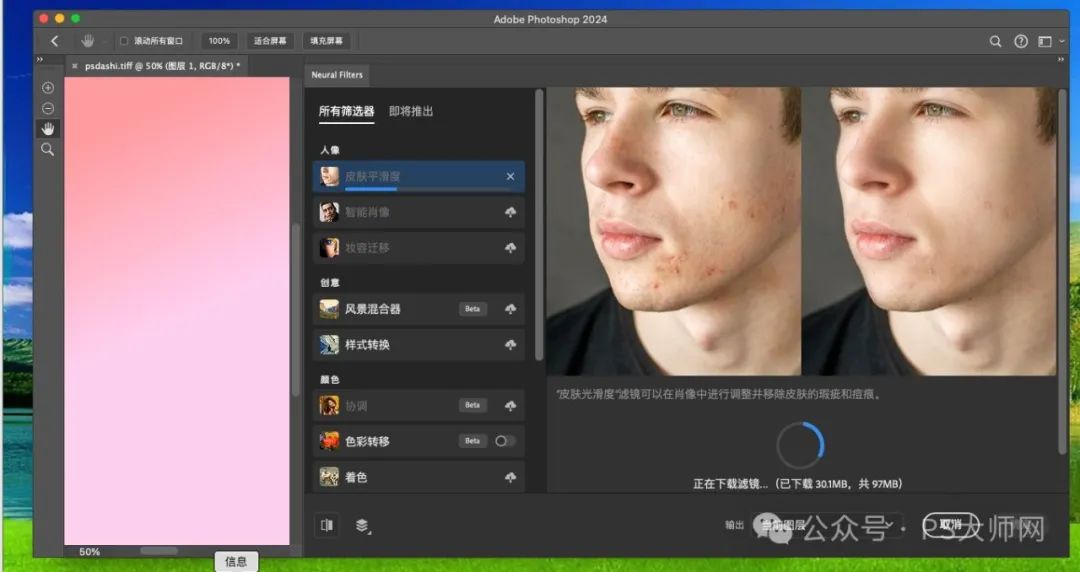Image resolution: width=1080 pixels, height=572 pixels.
Task: Expand the workspace switcher dropdown arrow
Action: click(x=1061, y=41)
